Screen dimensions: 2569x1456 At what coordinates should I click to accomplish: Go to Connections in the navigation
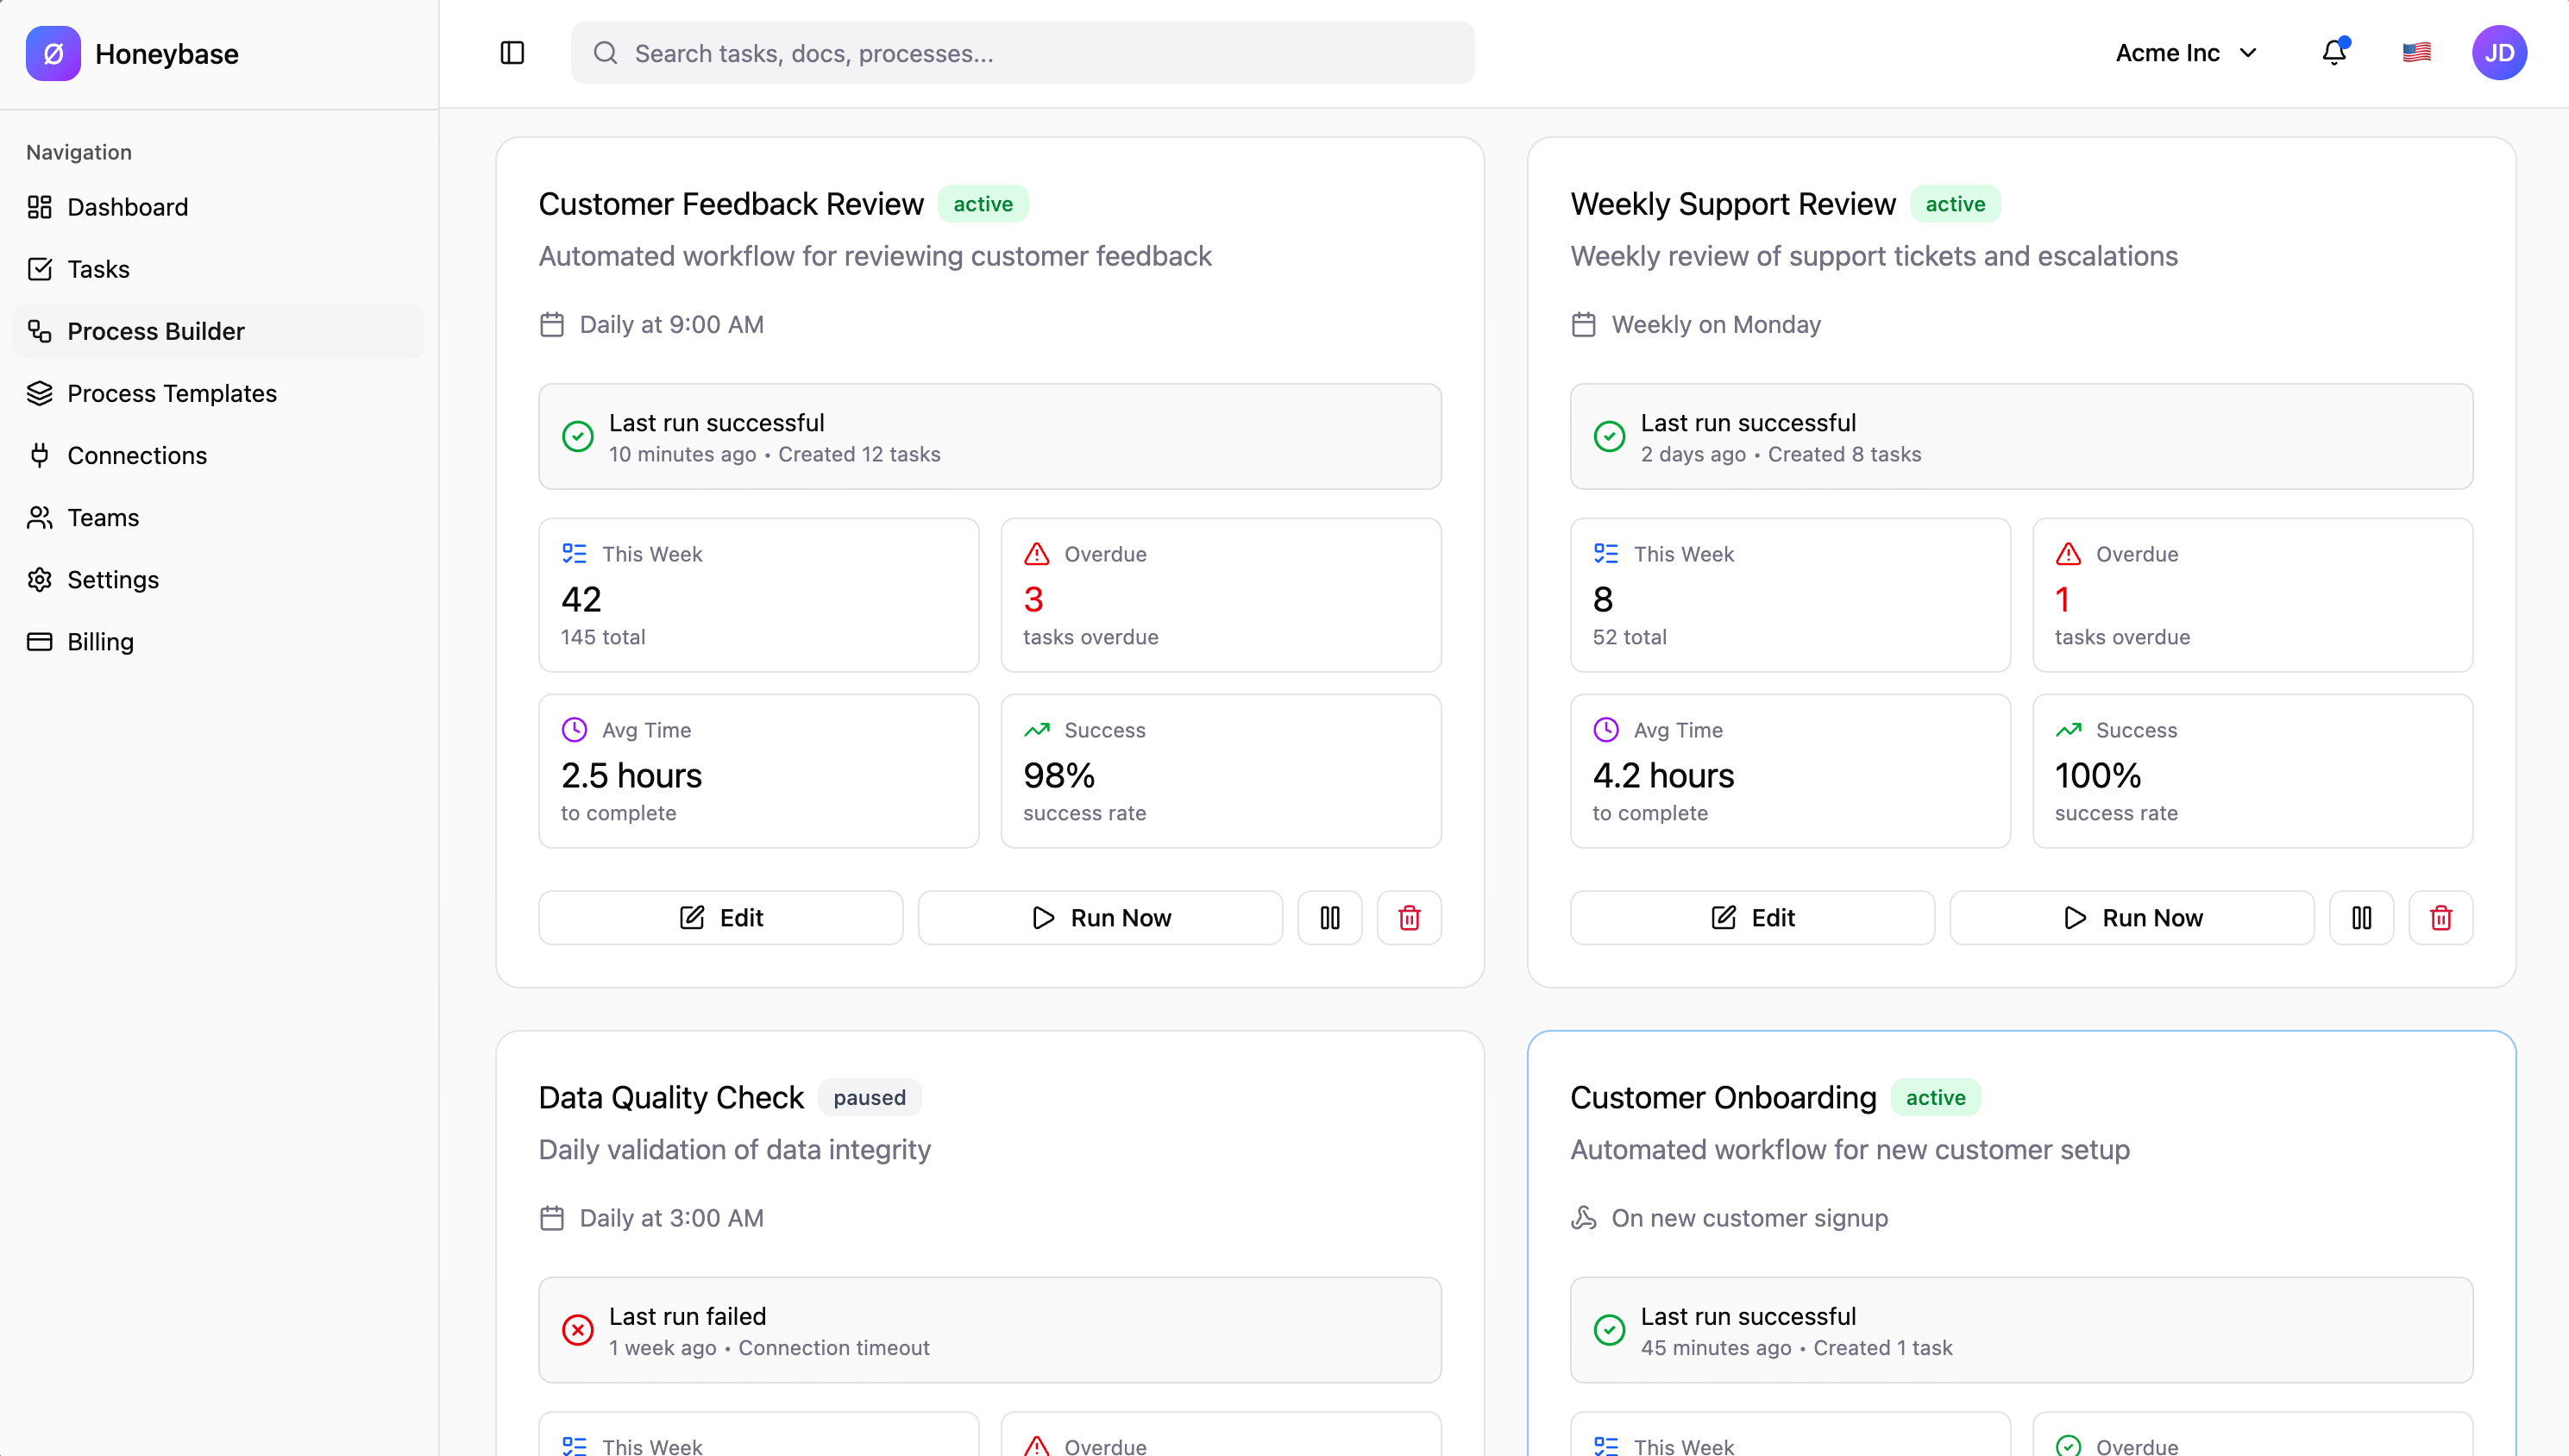click(136, 455)
